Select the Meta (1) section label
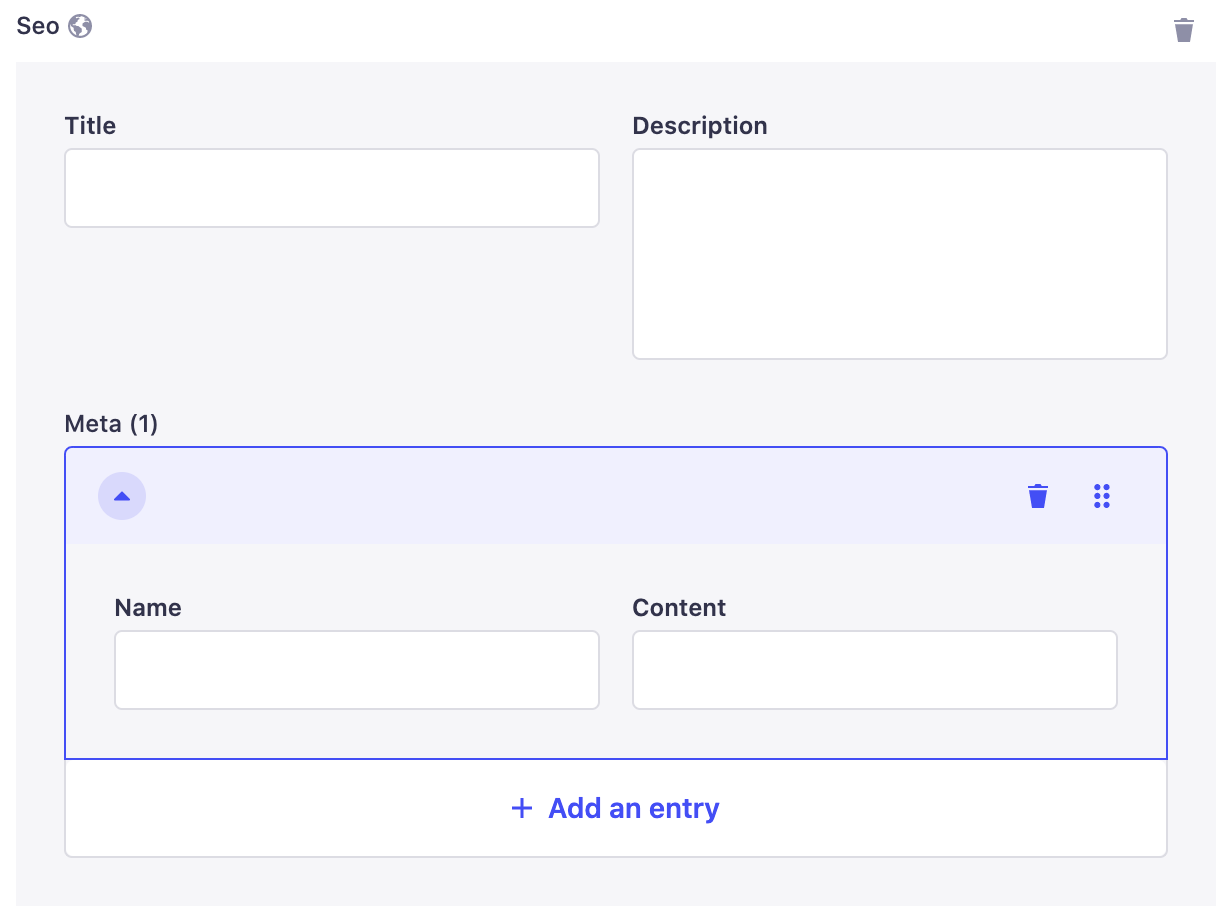This screenshot has height=920, width=1230. [110, 423]
